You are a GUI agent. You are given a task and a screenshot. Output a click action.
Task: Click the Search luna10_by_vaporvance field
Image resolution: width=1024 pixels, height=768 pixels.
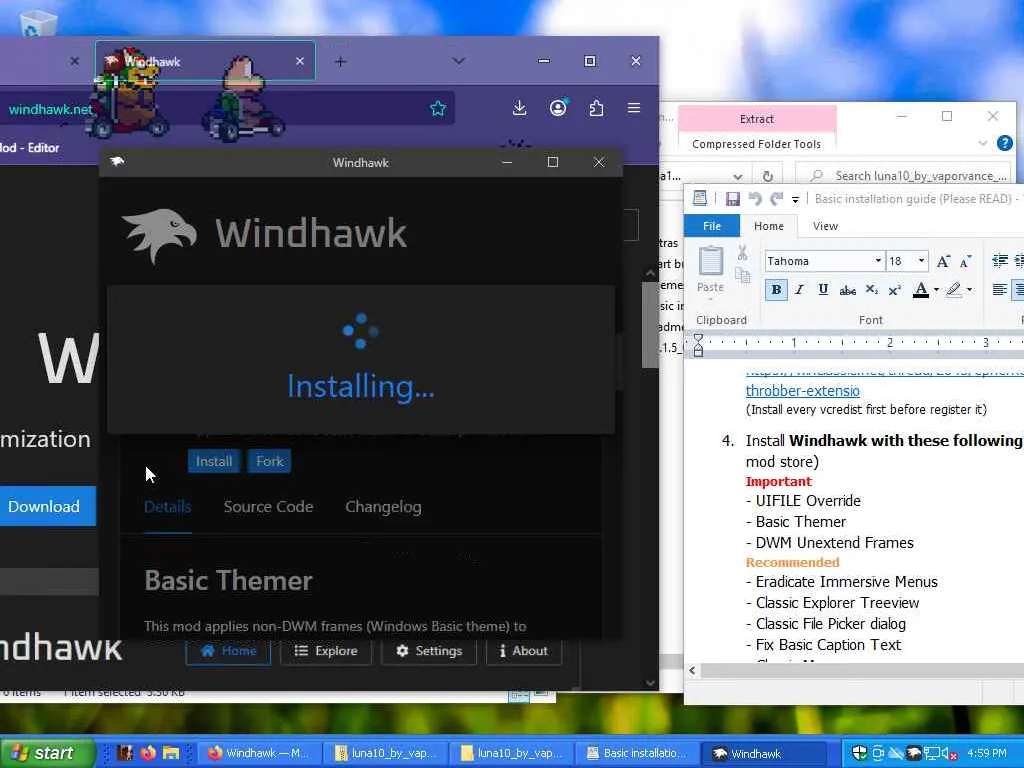point(903,176)
